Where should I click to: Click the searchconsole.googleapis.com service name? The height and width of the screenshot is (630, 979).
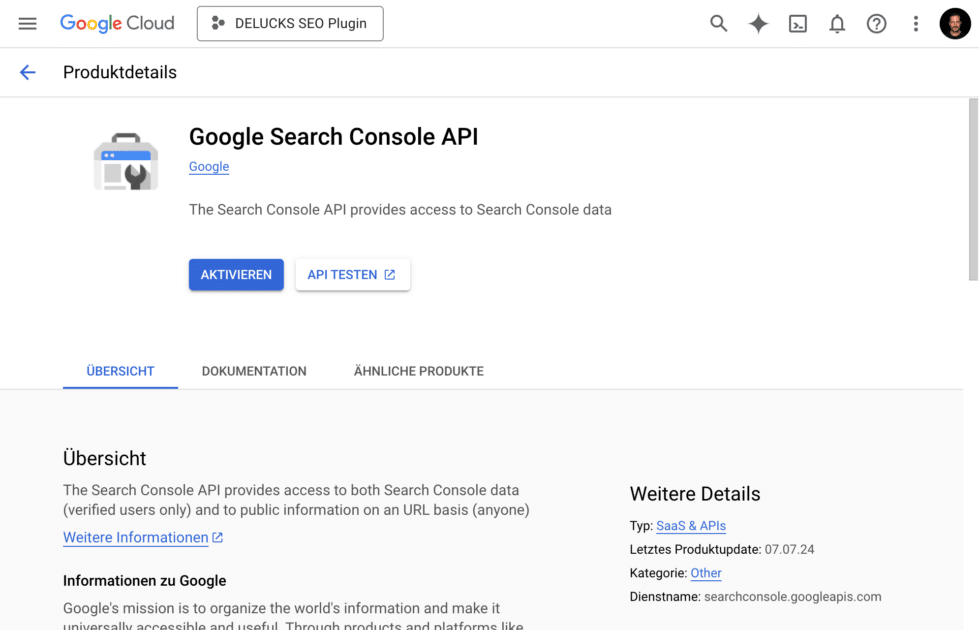pos(793,597)
